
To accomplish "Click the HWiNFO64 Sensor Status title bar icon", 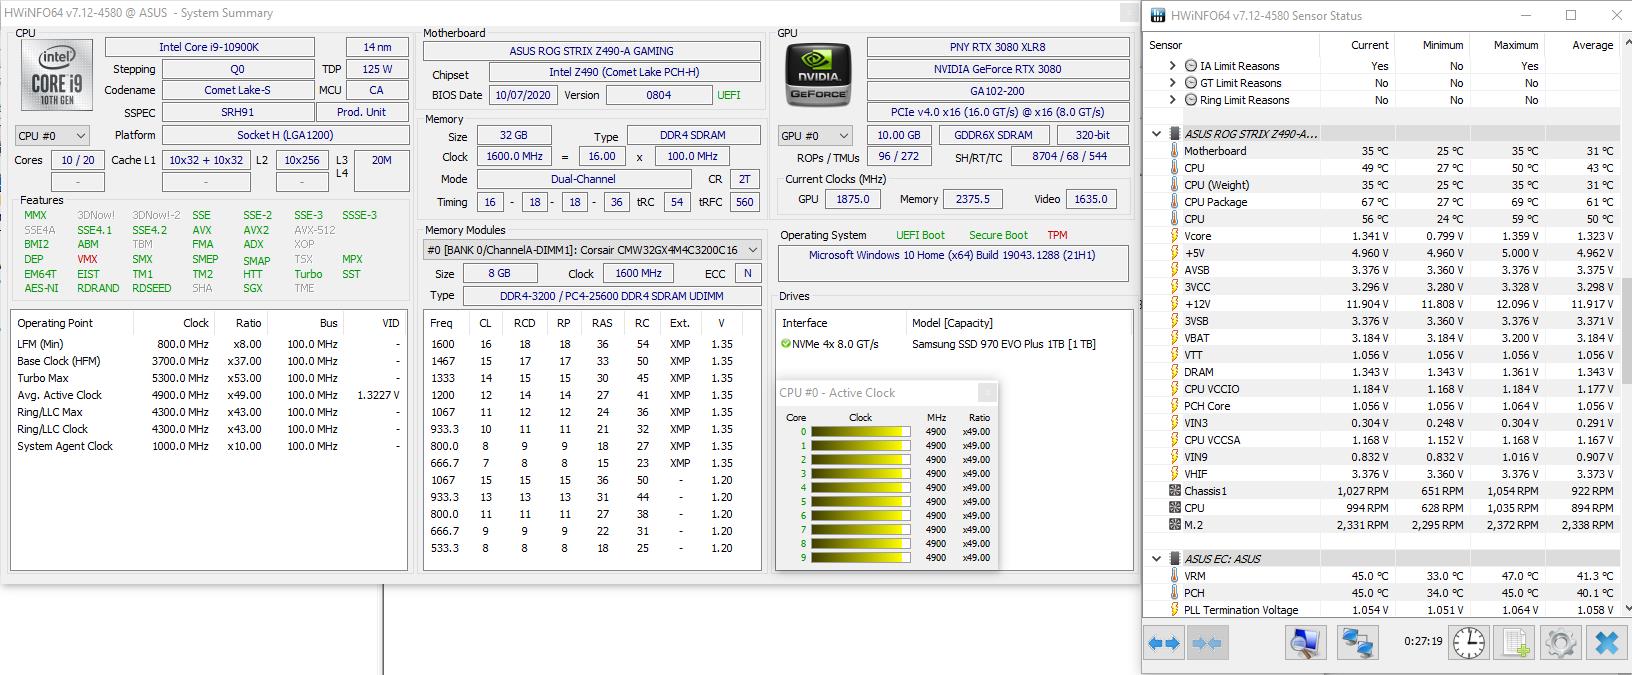I will pos(1159,15).
